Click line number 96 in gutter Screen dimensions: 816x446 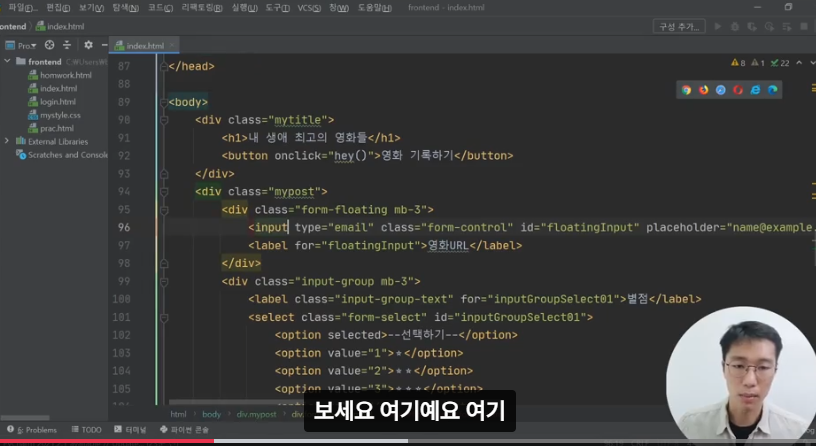124,227
